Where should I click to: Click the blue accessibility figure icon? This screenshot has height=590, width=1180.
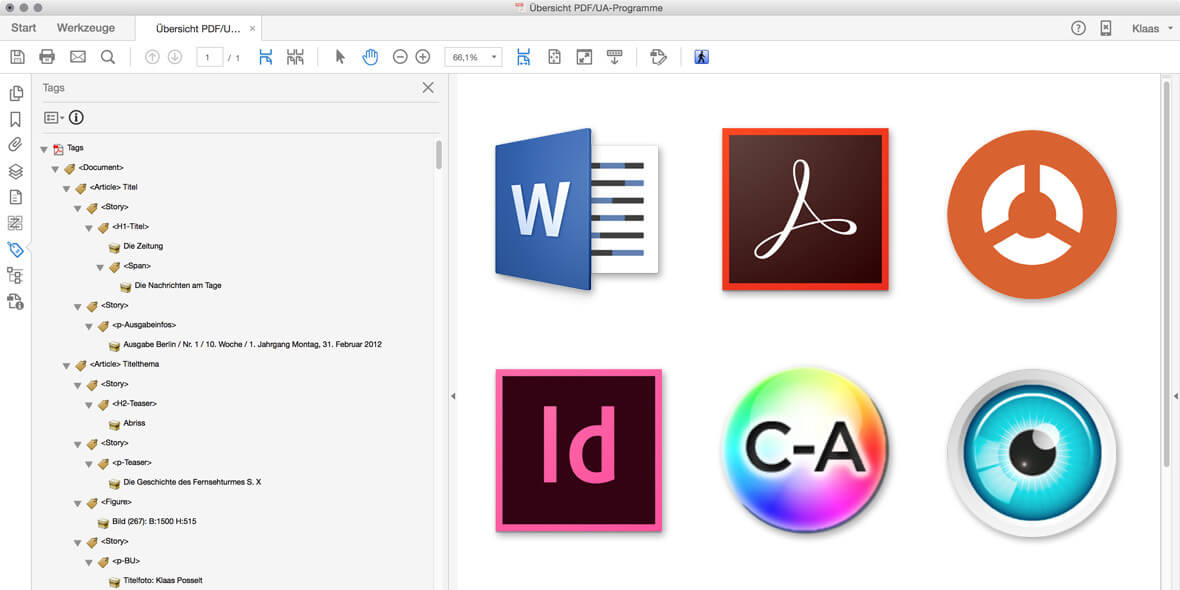(x=702, y=57)
